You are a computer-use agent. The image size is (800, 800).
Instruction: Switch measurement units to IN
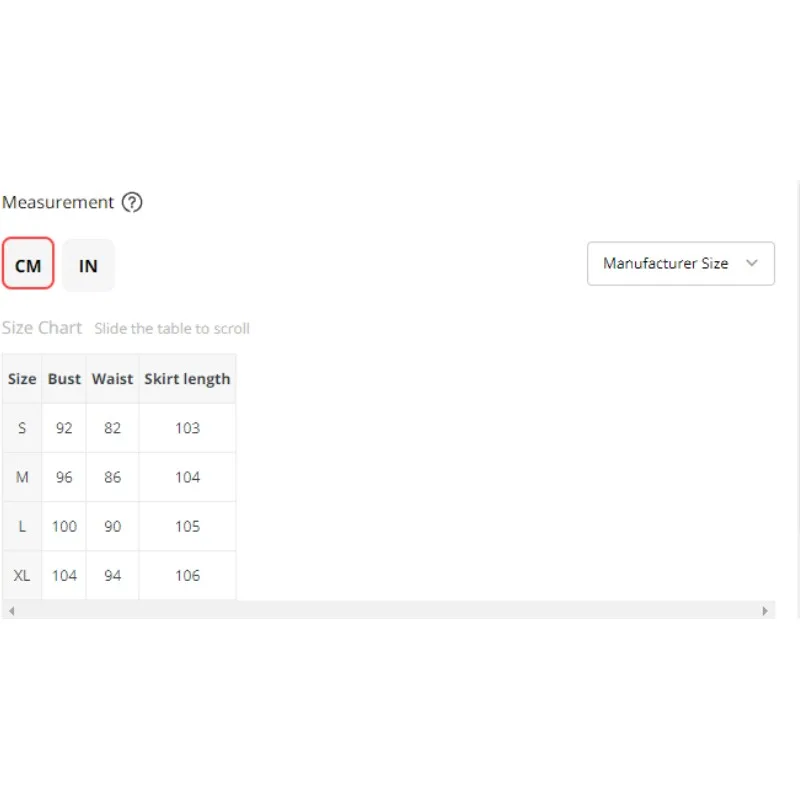[88, 265]
